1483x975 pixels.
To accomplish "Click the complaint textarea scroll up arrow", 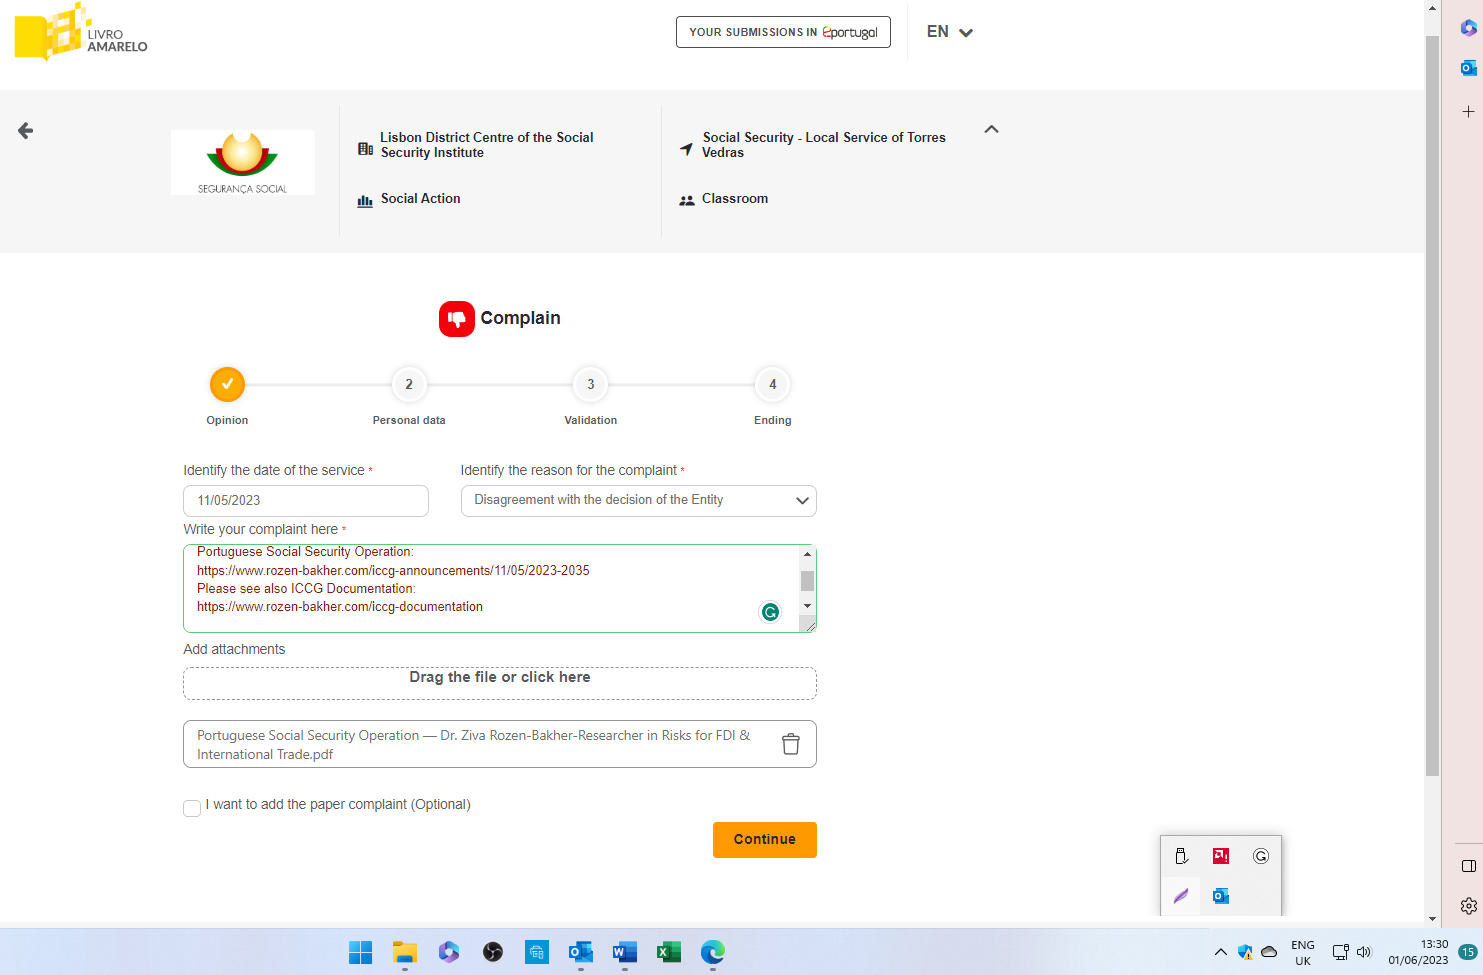I will [807, 554].
